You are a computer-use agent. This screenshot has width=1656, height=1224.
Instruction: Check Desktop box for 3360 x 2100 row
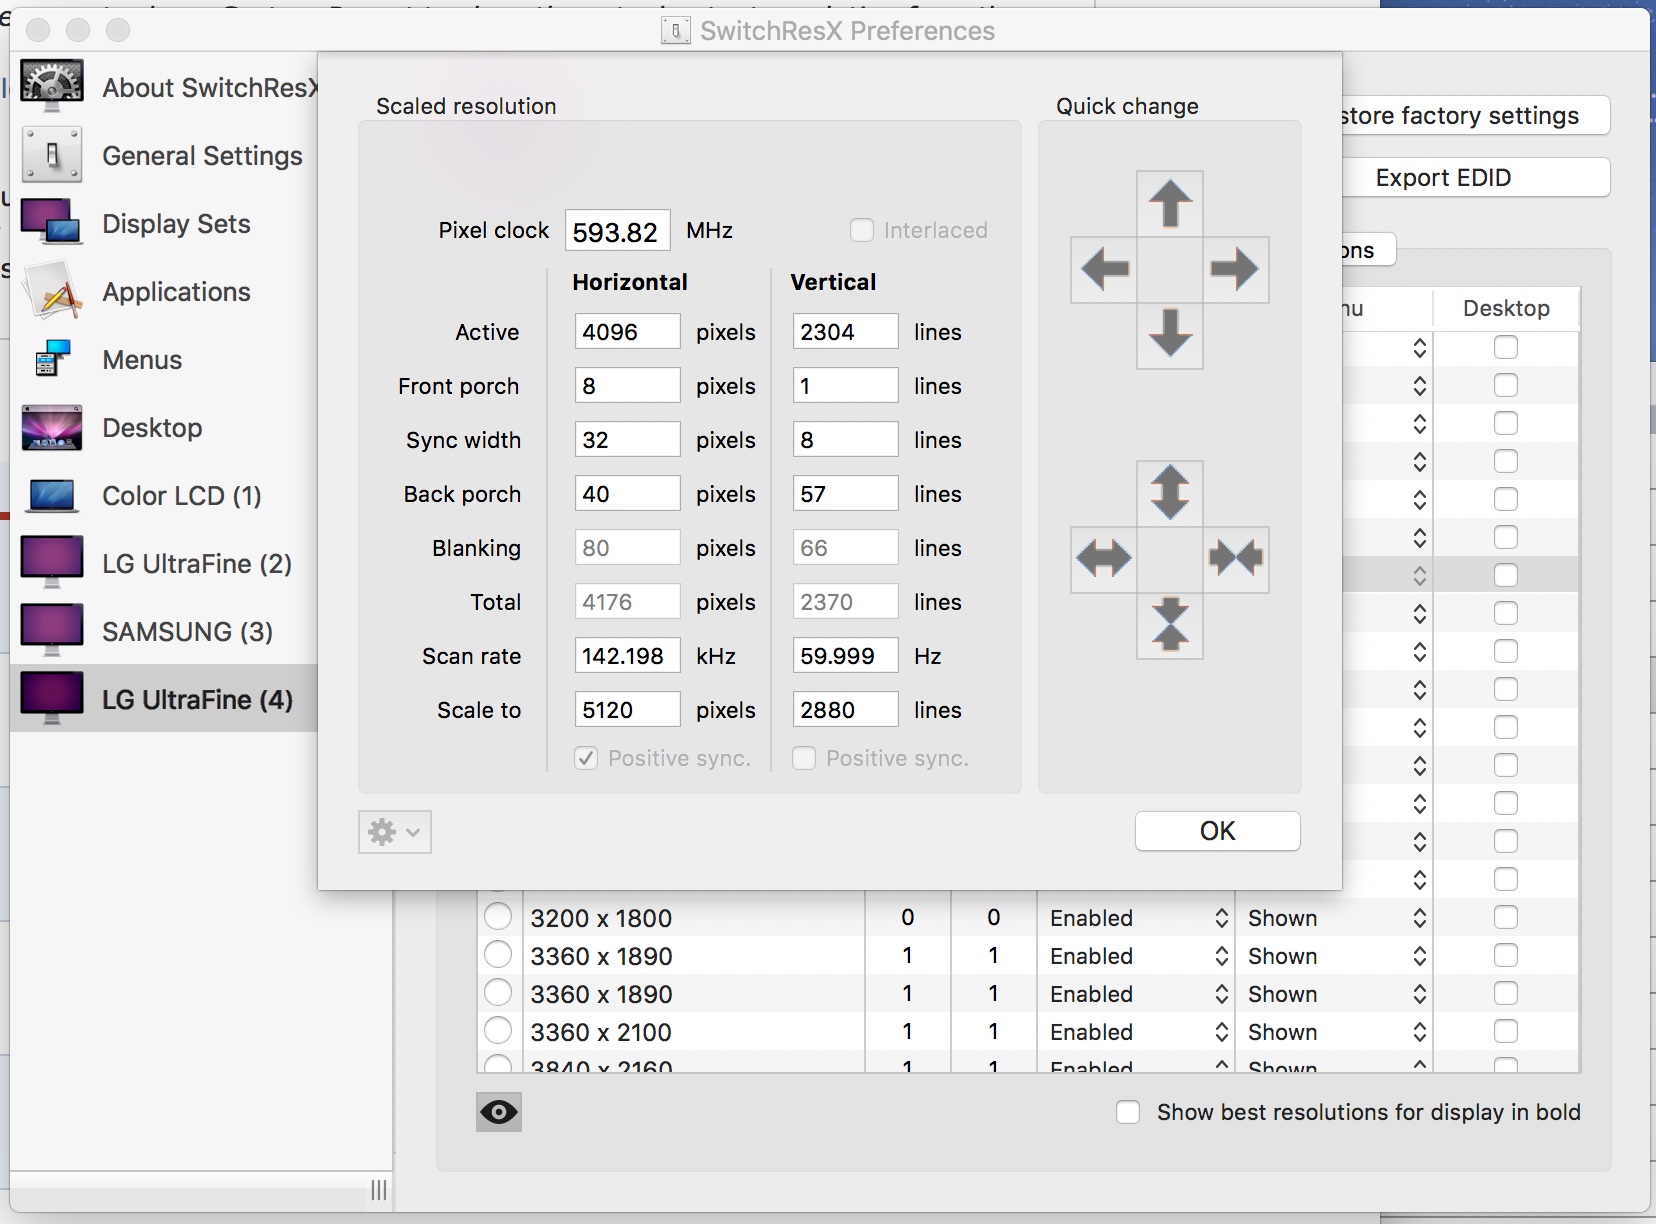pyautogui.click(x=1506, y=1031)
